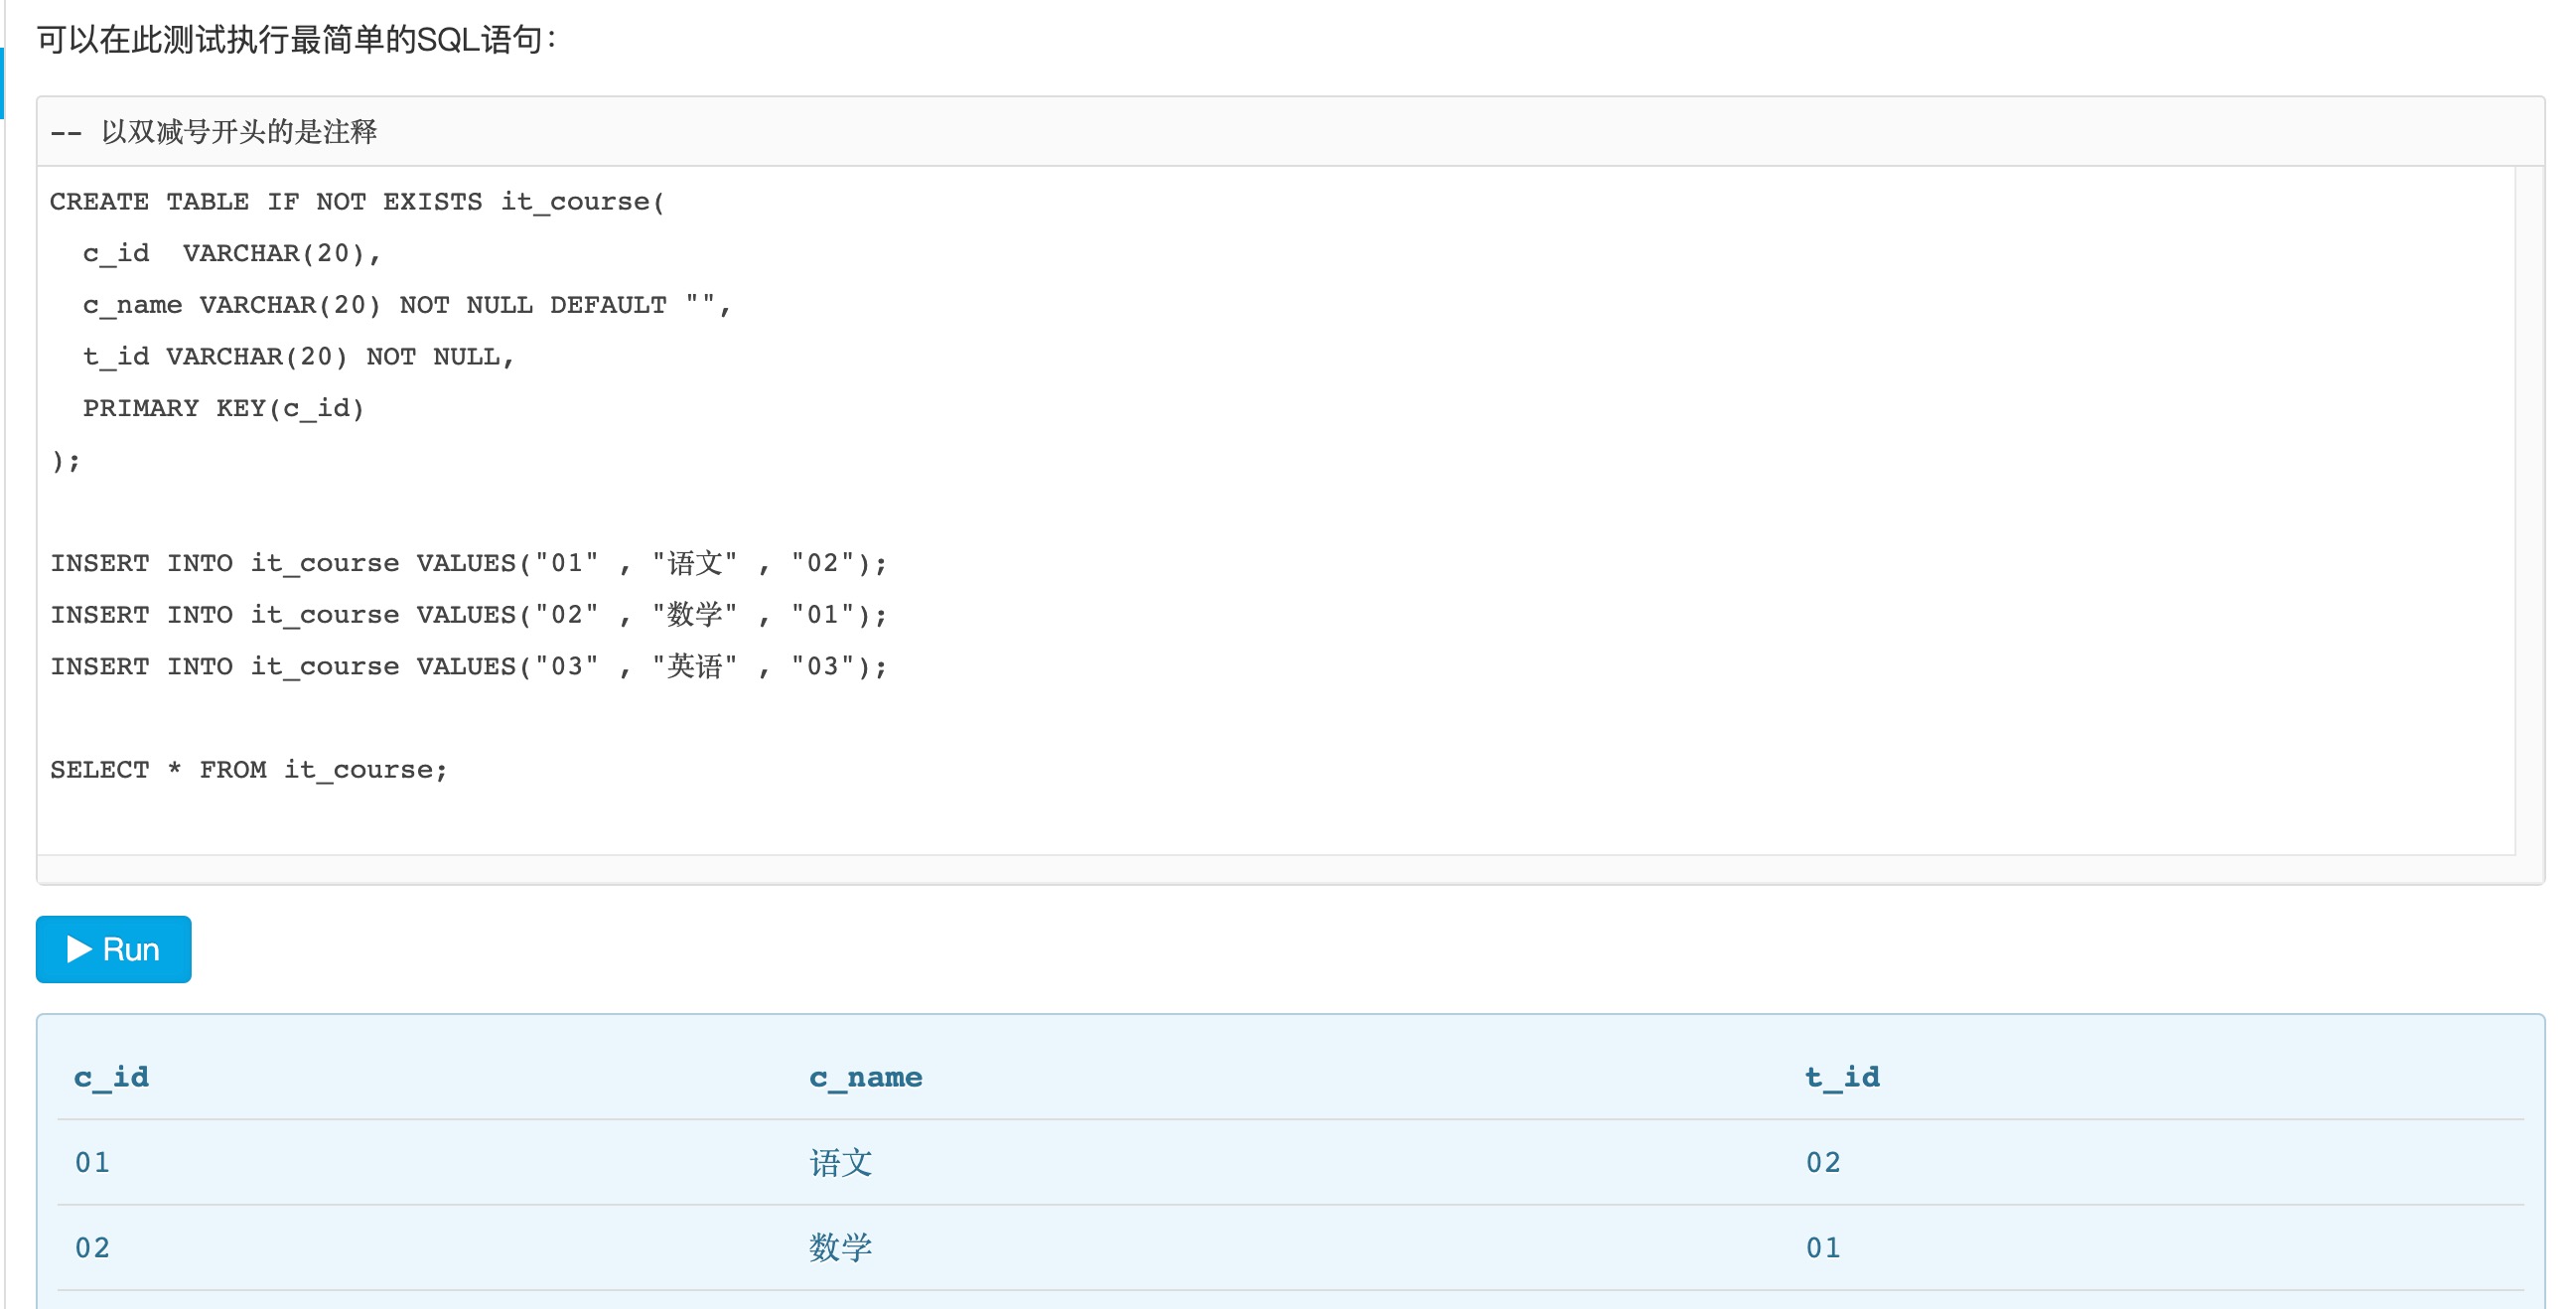Viewport: 2576px width, 1309px height.
Task: Click inside the SQL code editor area
Action: point(1276,510)
